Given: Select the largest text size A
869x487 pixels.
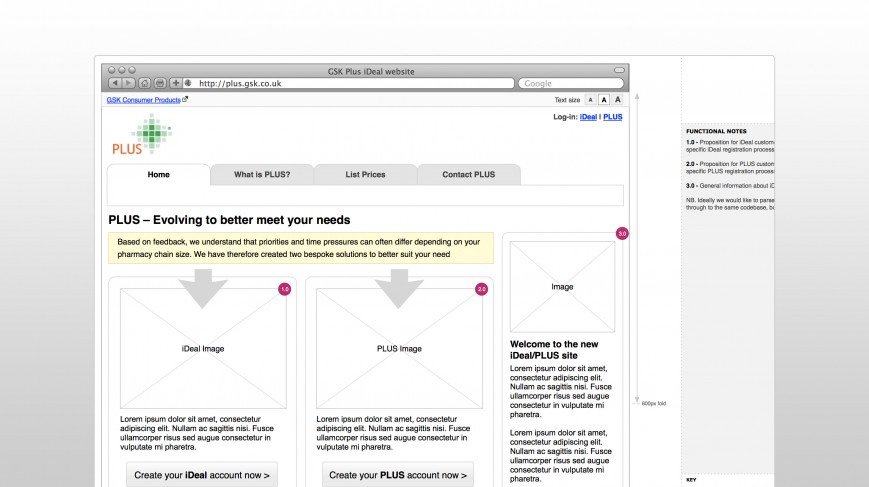Looking at the screenshot, I should pos(617,100).
